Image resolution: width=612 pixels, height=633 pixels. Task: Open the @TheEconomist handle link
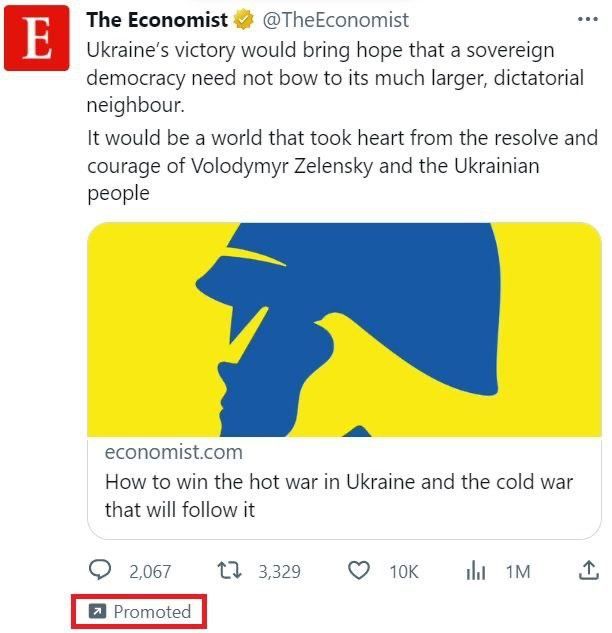335,20
